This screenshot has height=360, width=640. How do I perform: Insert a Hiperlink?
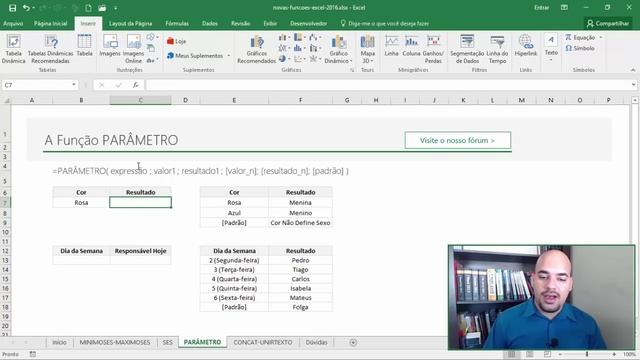[526, 45]
